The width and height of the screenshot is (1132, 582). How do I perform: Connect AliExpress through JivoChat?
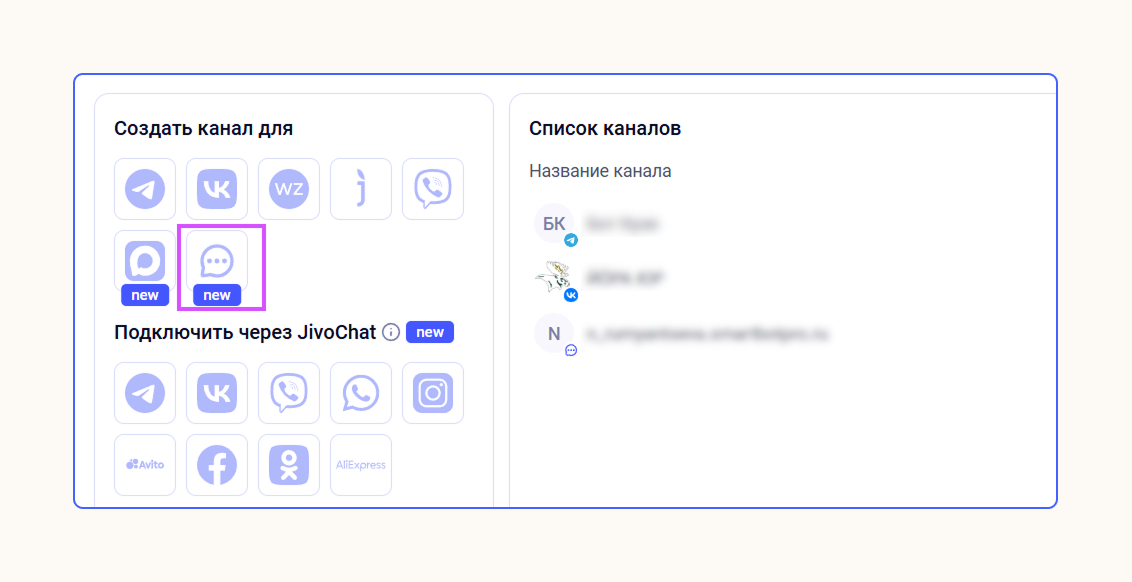tap(361, 465)
